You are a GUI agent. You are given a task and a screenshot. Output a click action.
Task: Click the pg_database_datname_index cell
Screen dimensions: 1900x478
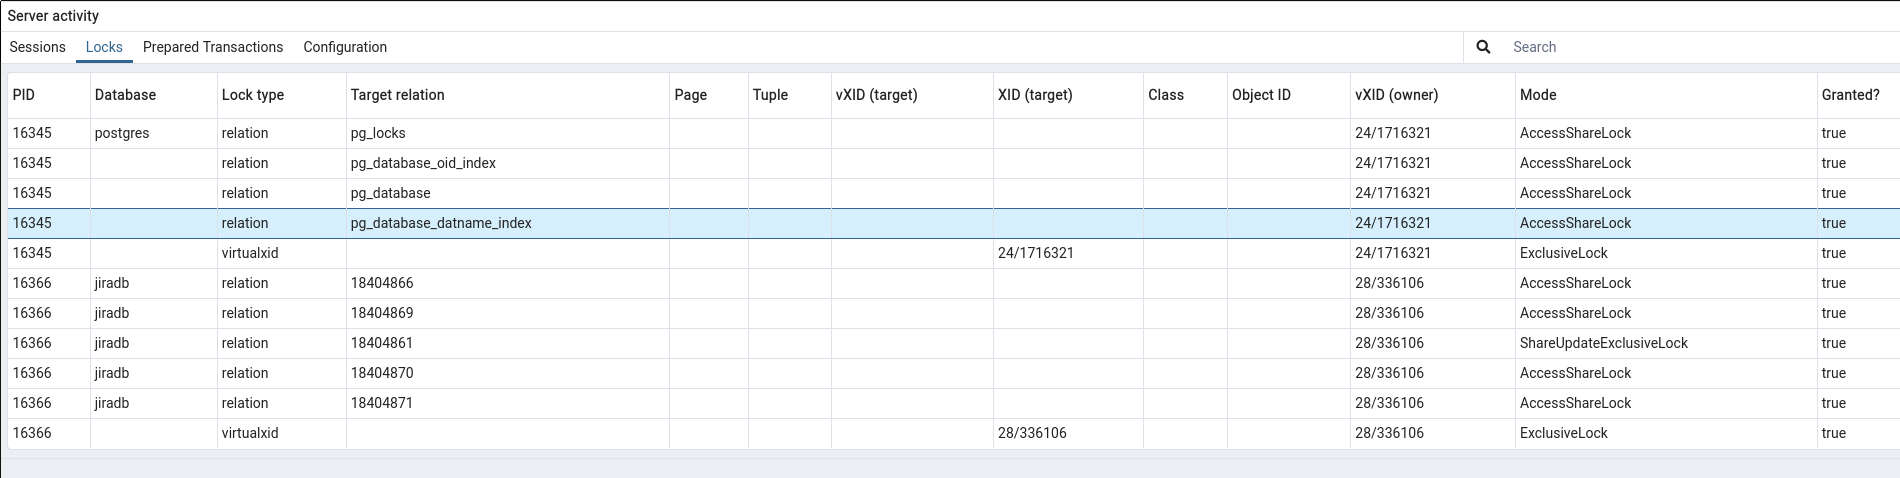click(507, 223)
